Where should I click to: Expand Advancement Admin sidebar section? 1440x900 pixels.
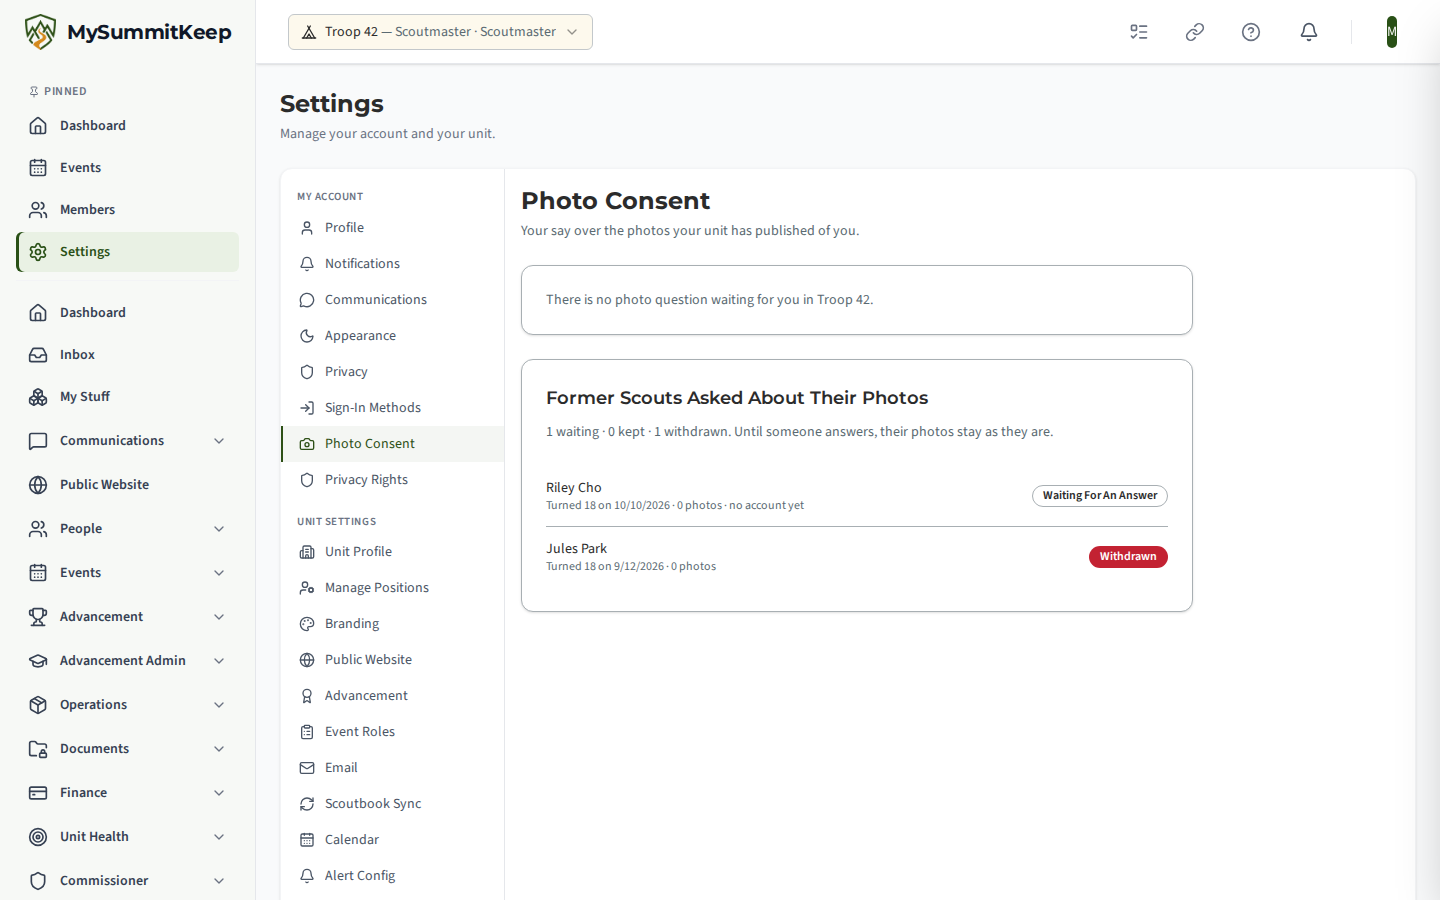tap(128, 661)
